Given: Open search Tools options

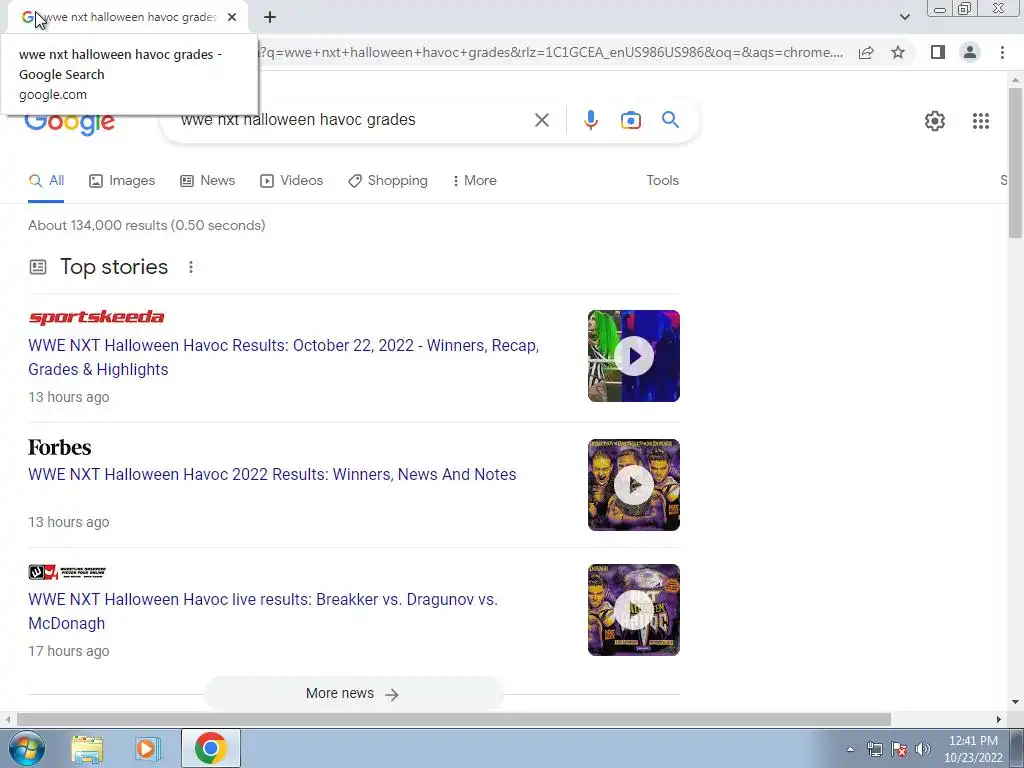Looking at the screenshot, I should click(662, 180).
